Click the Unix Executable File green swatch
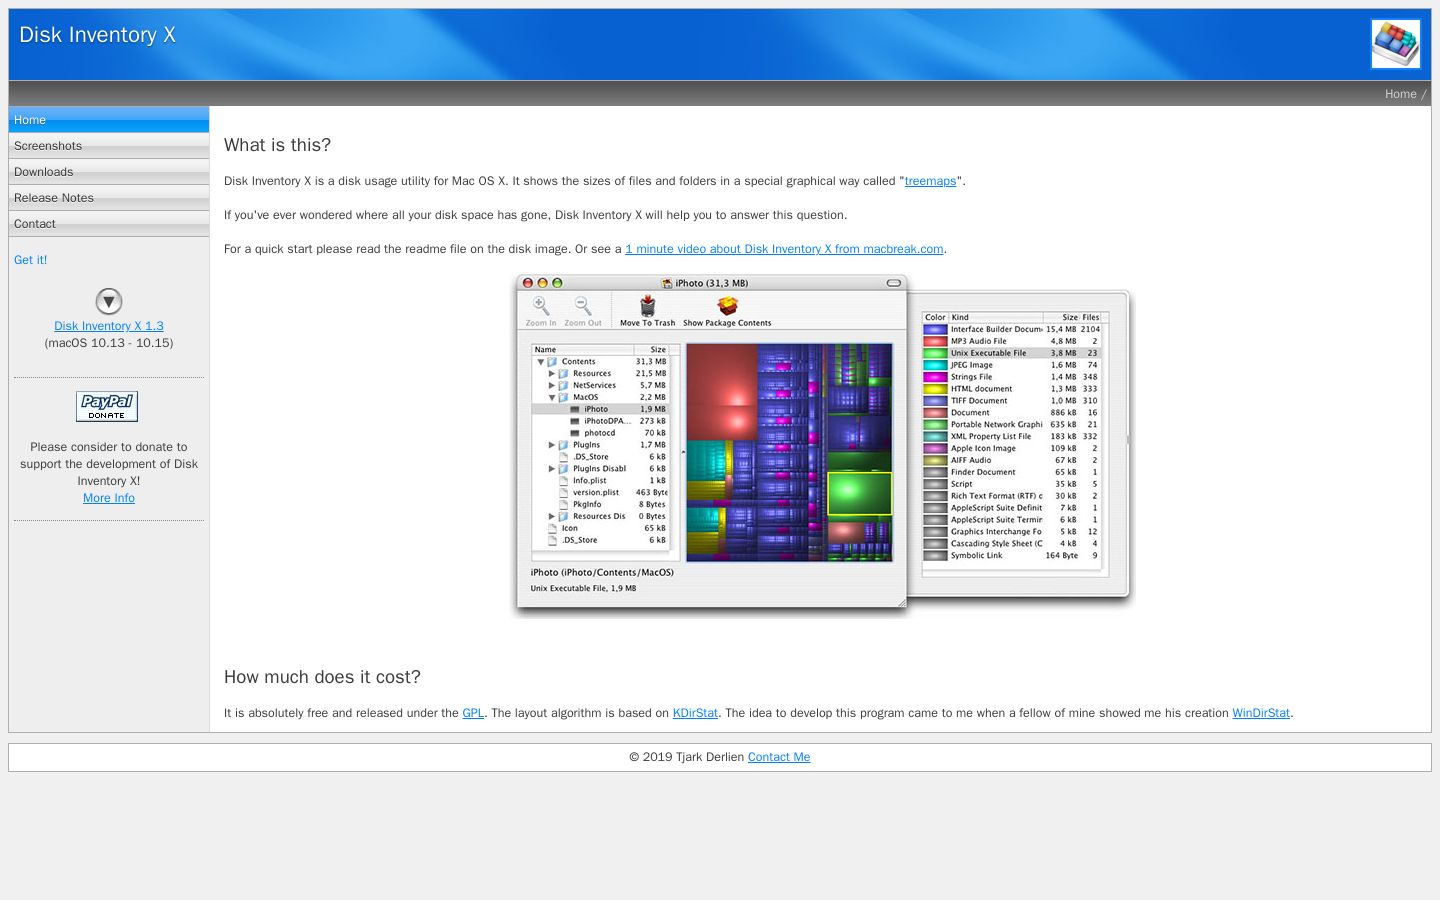The height and width of the screenshot is (900, 1440). [x=935, y=353]
